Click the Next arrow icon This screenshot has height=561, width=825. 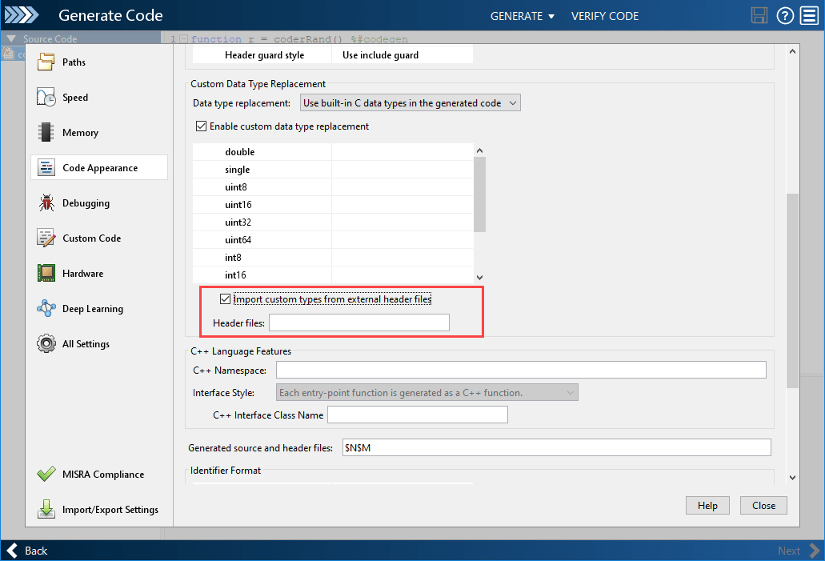814,550
